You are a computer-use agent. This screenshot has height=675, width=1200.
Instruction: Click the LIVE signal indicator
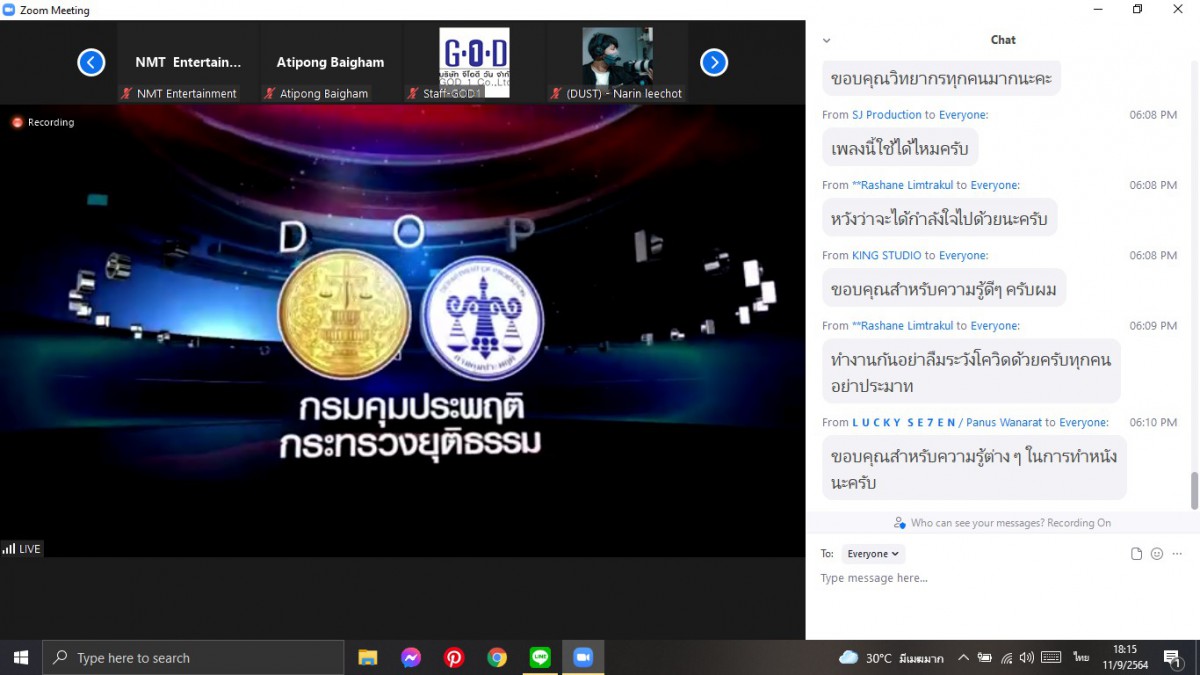tap(21, 549)
